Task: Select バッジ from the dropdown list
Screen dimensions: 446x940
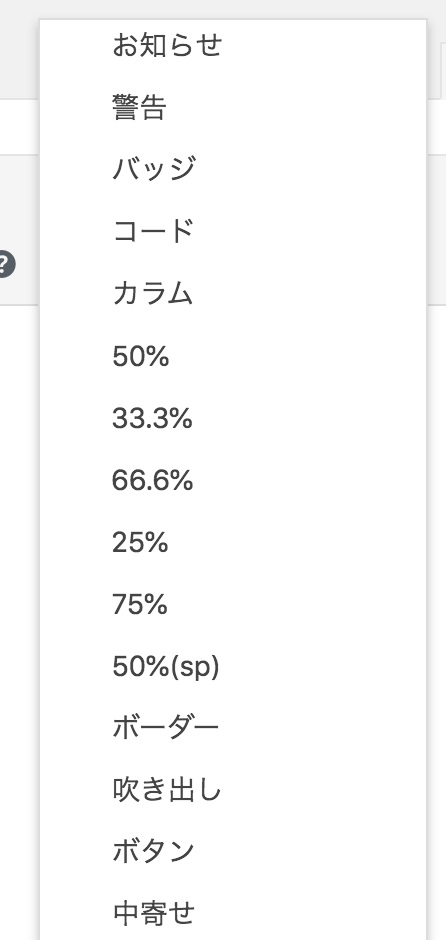Action: (233, 170)
